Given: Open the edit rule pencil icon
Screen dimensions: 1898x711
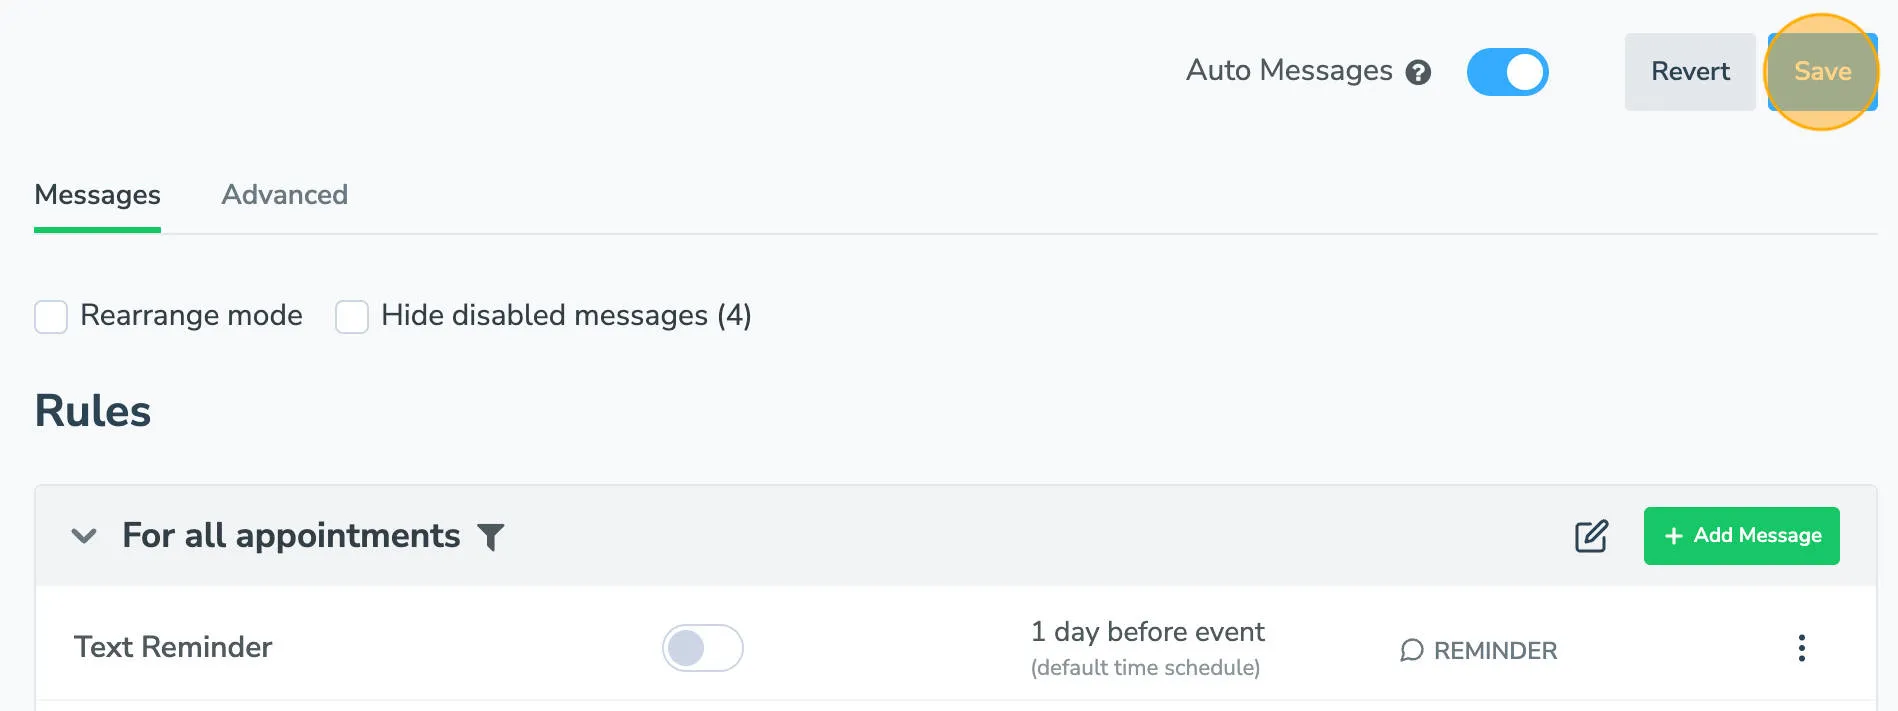Looking at the screenshot, I should (1591, 536).
